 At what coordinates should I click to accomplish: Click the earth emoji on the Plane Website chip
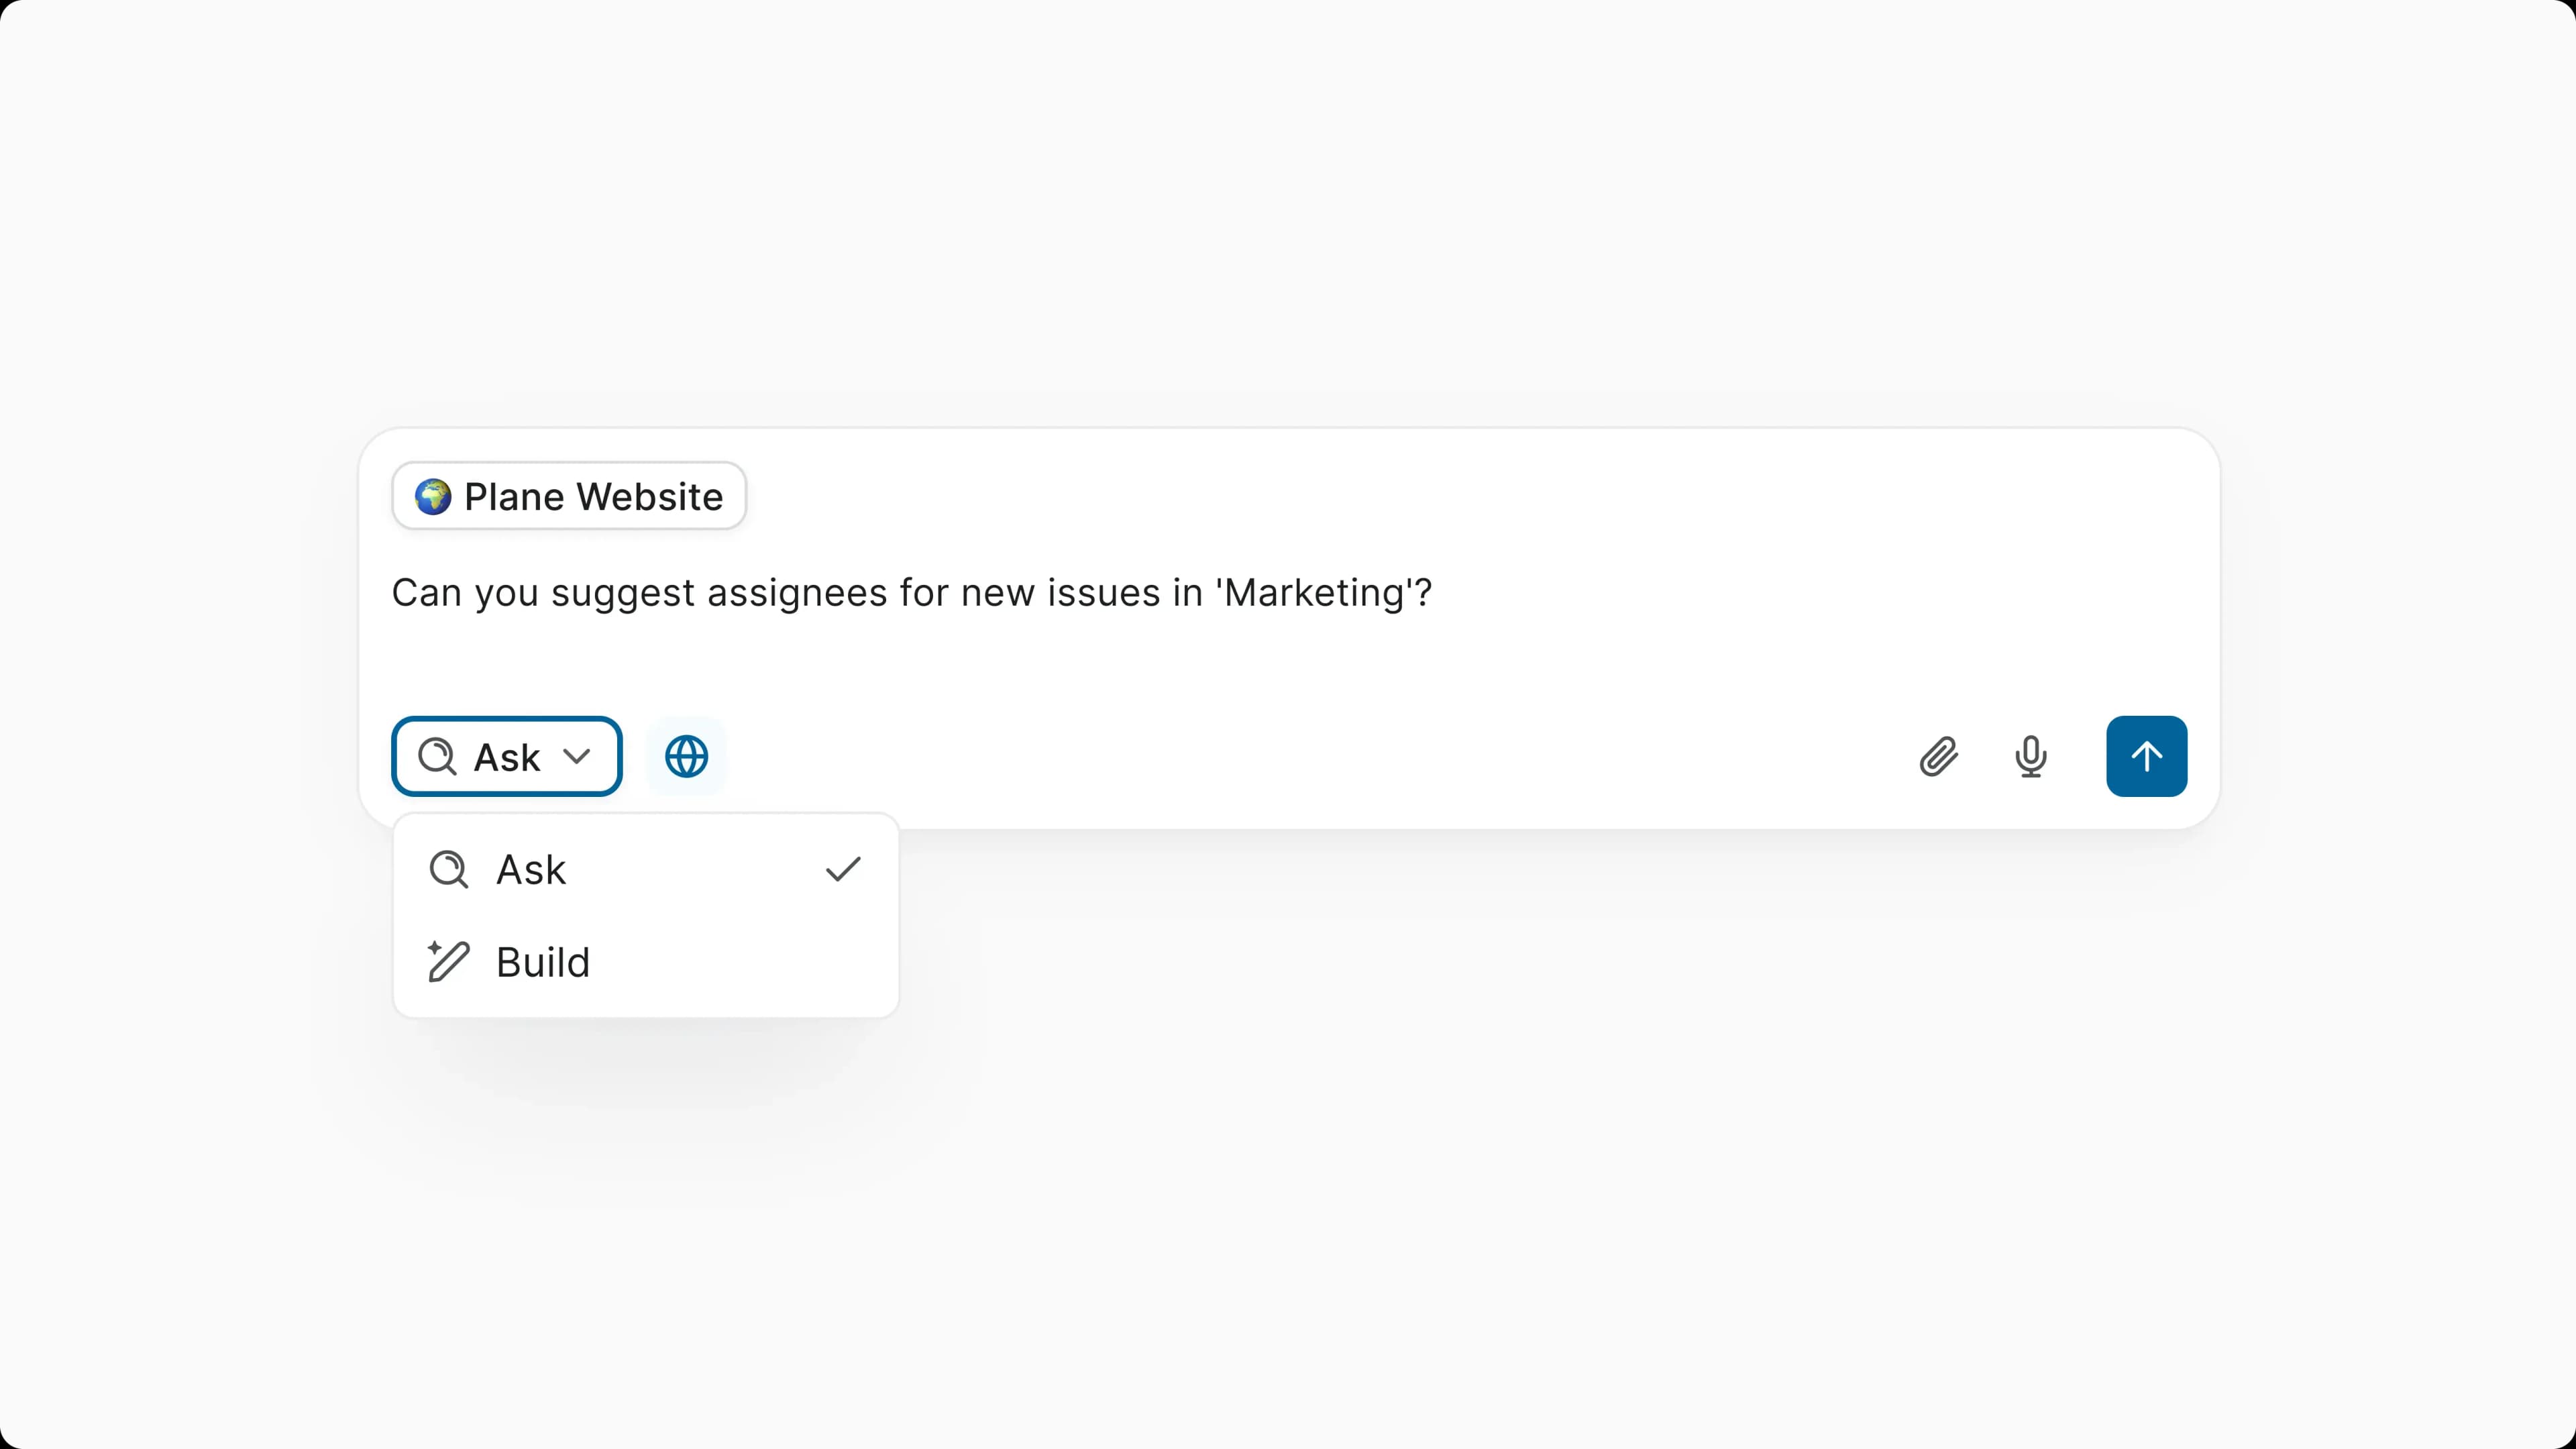[433, 497]
